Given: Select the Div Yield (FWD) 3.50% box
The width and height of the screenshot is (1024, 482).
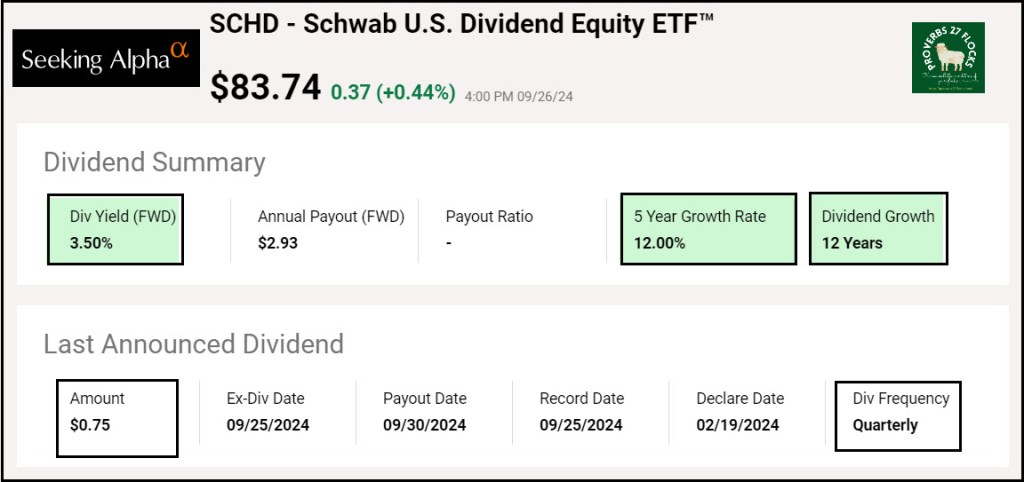Looking at the screenshot, I should pos(115,229).
